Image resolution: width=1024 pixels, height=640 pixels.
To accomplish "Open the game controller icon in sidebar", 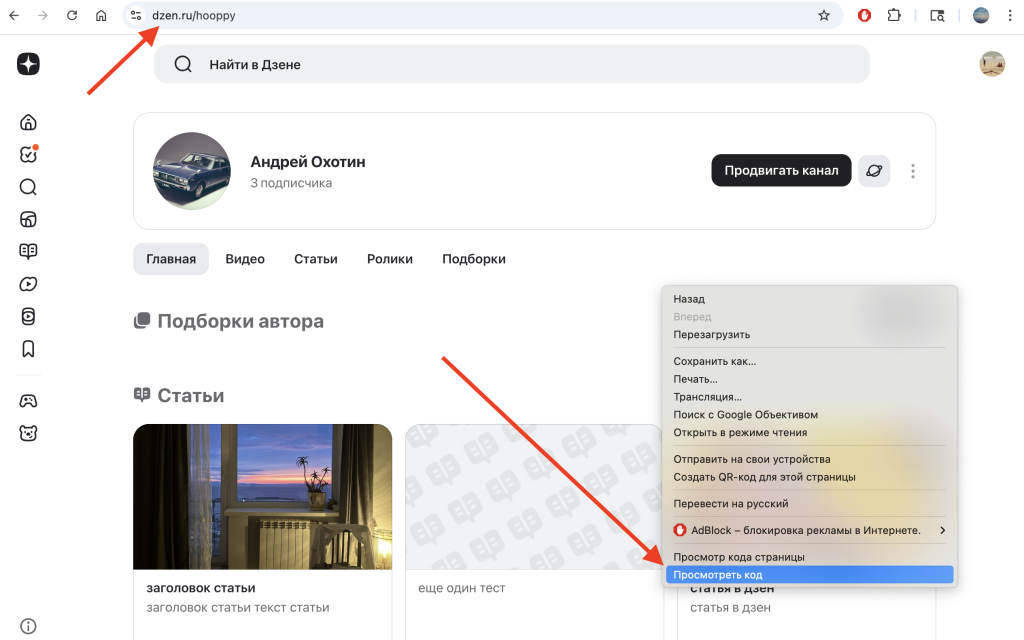I will (28, 401).
